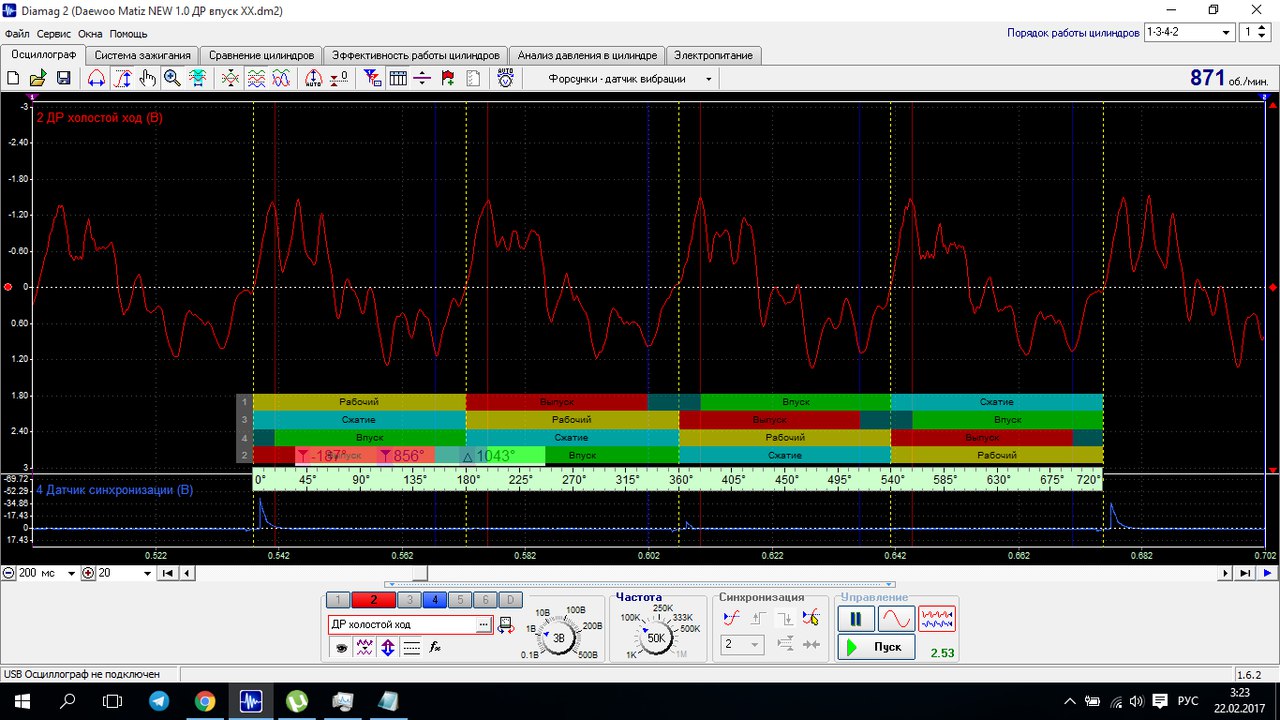The image size is (1280, 720).
Task: Open the Форсунки - датчик вибрации dropdown
Action: pos(709,79)
